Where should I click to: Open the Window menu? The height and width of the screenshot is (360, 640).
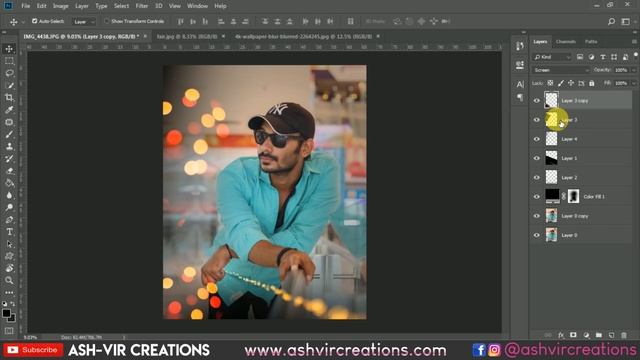coord(197,6)
